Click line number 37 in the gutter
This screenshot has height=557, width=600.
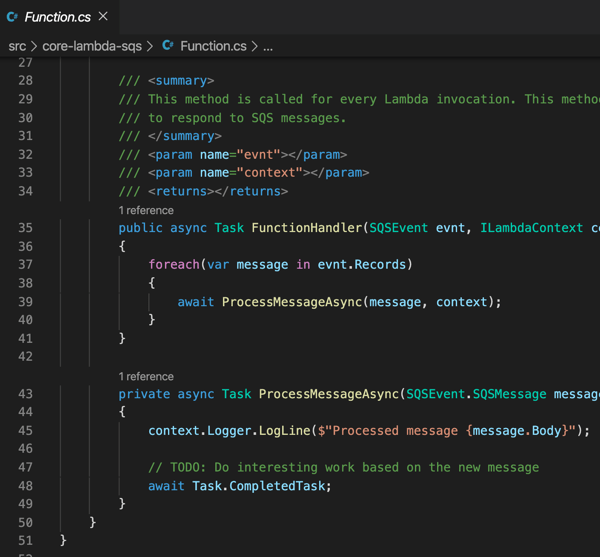(24, 265)
